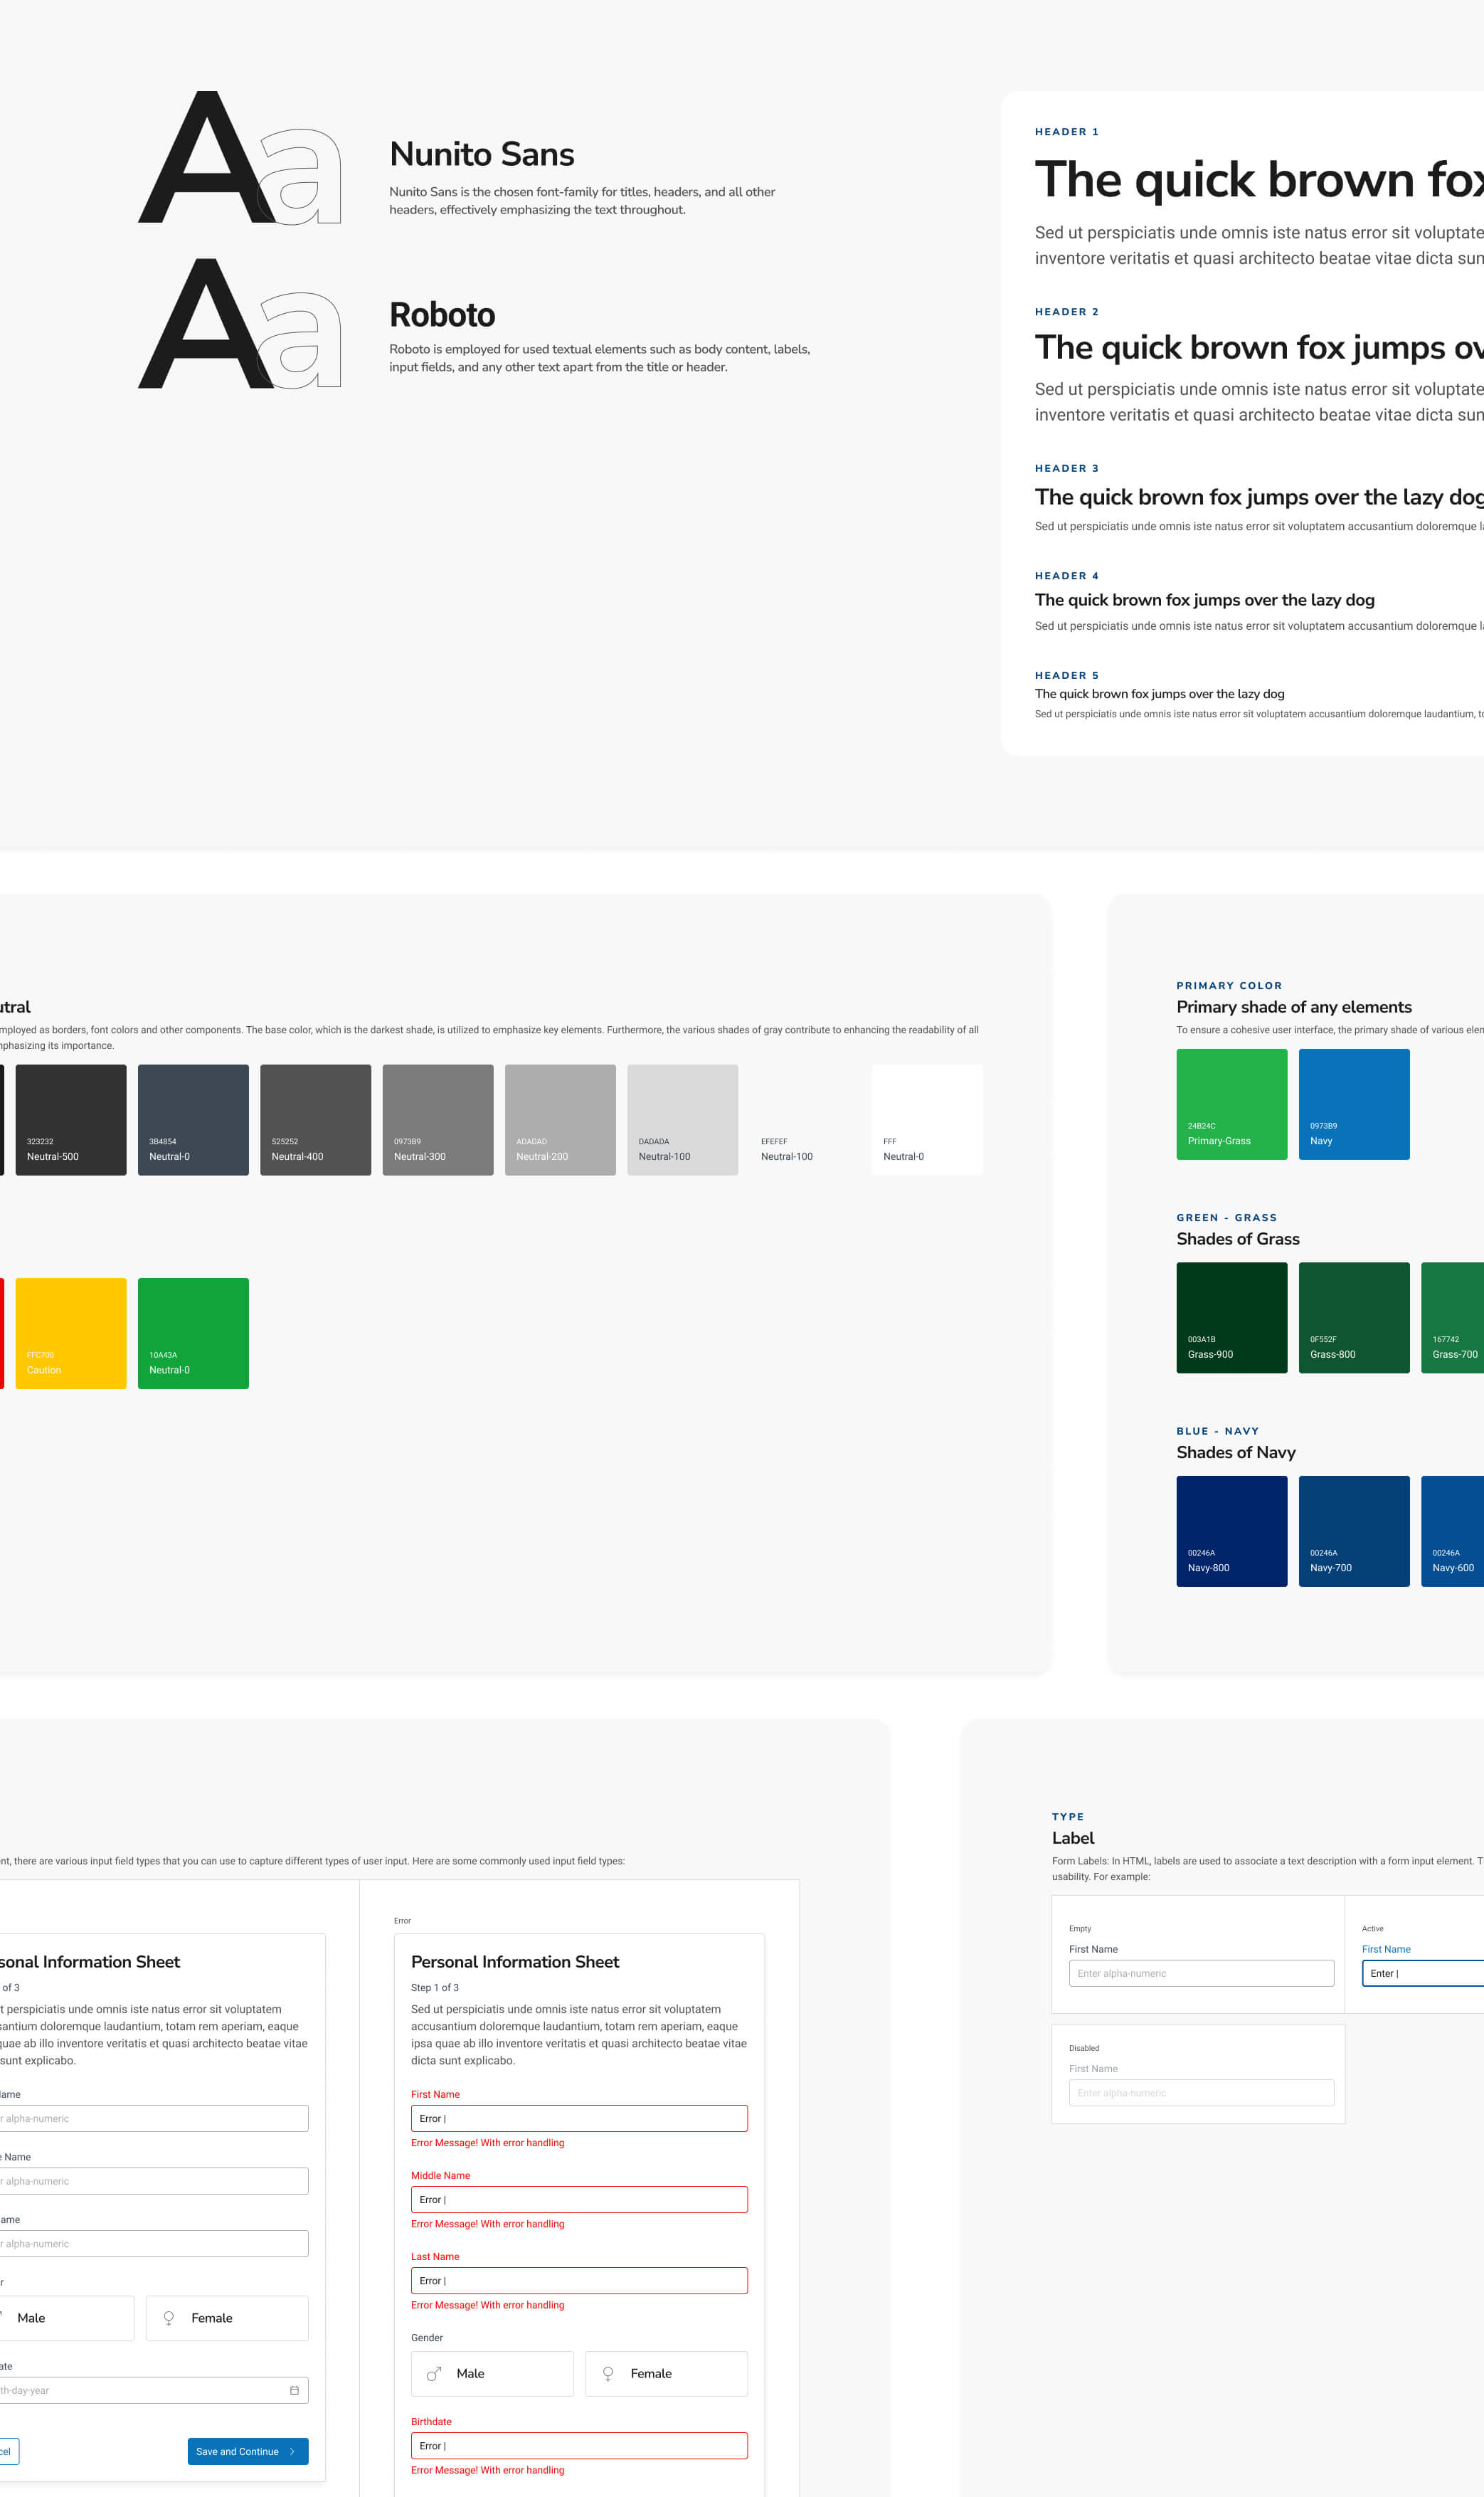Click the Label heading under TYPE

point(1073,1838)
